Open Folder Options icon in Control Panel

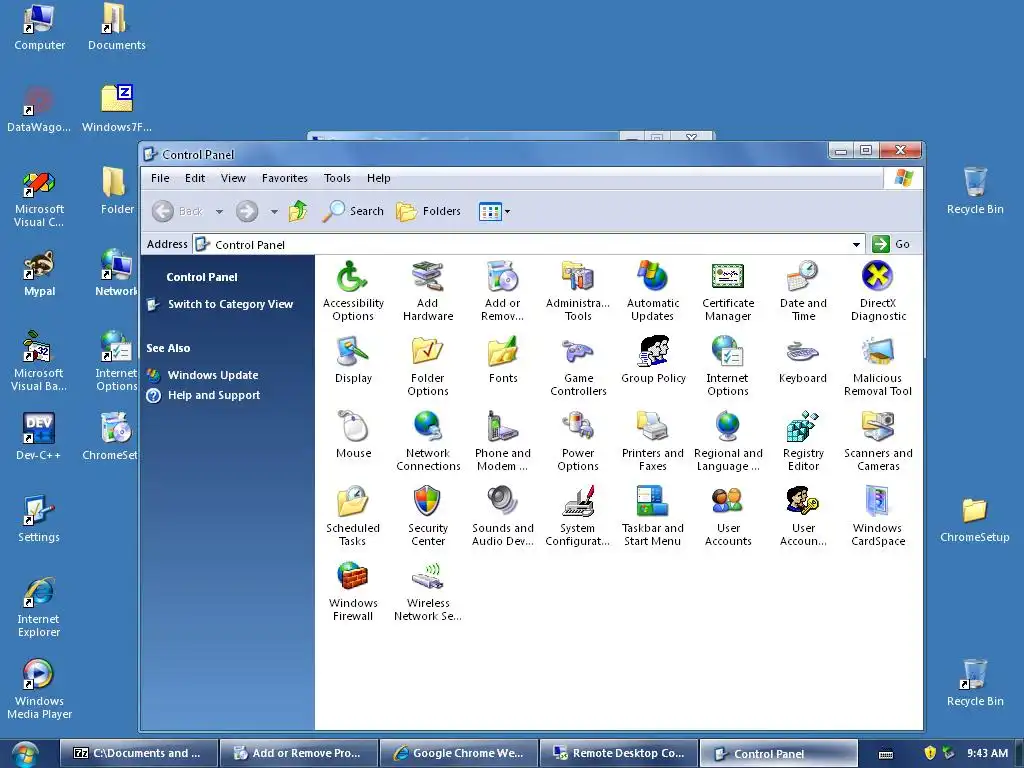pos(428,366)
